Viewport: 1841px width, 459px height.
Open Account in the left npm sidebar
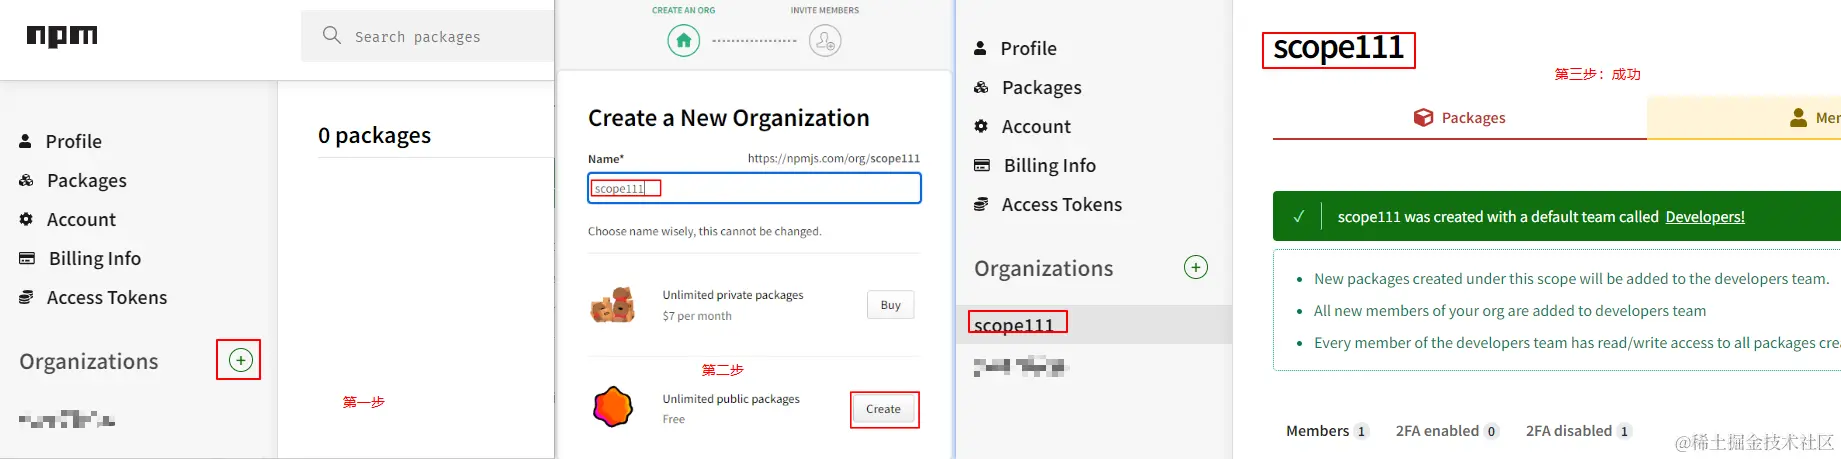coord(81,219)
